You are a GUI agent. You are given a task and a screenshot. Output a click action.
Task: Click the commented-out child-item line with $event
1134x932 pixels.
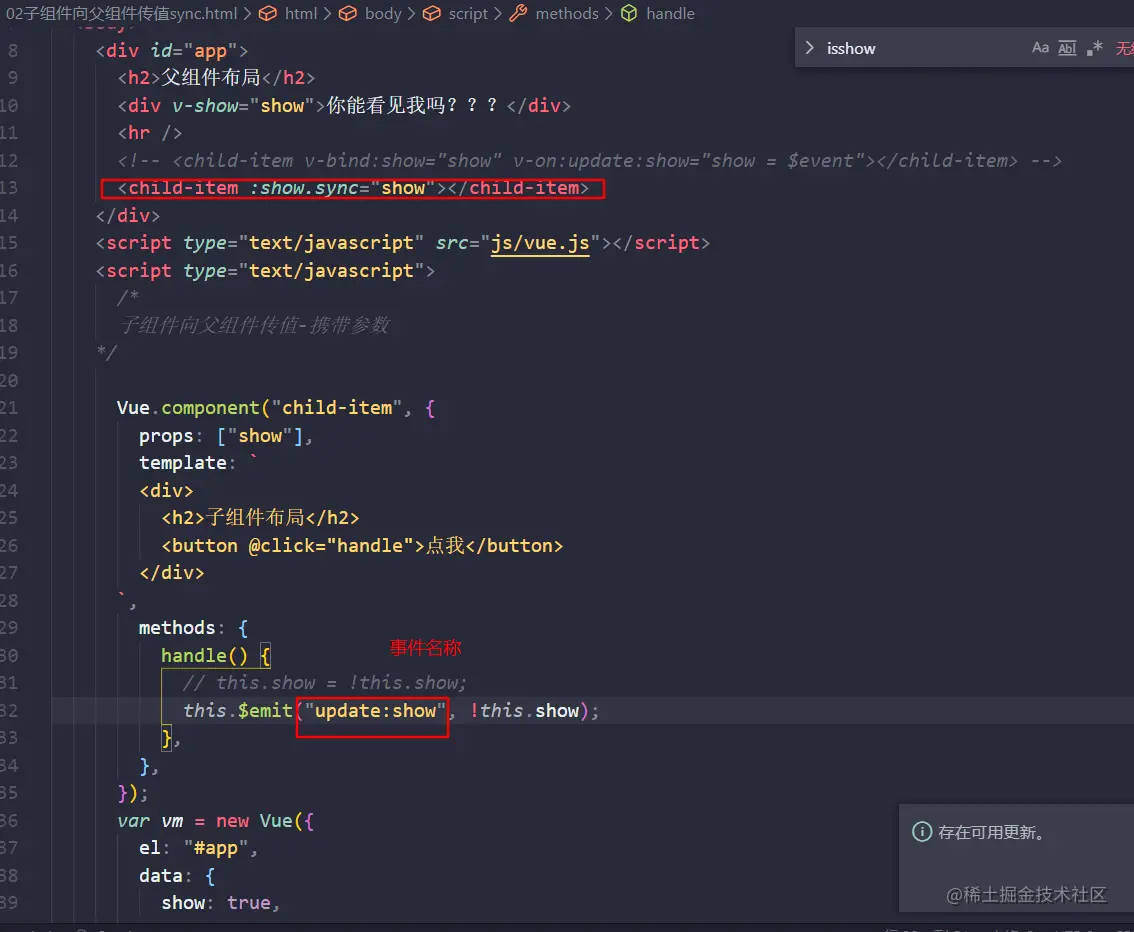[x=589, y=161]
